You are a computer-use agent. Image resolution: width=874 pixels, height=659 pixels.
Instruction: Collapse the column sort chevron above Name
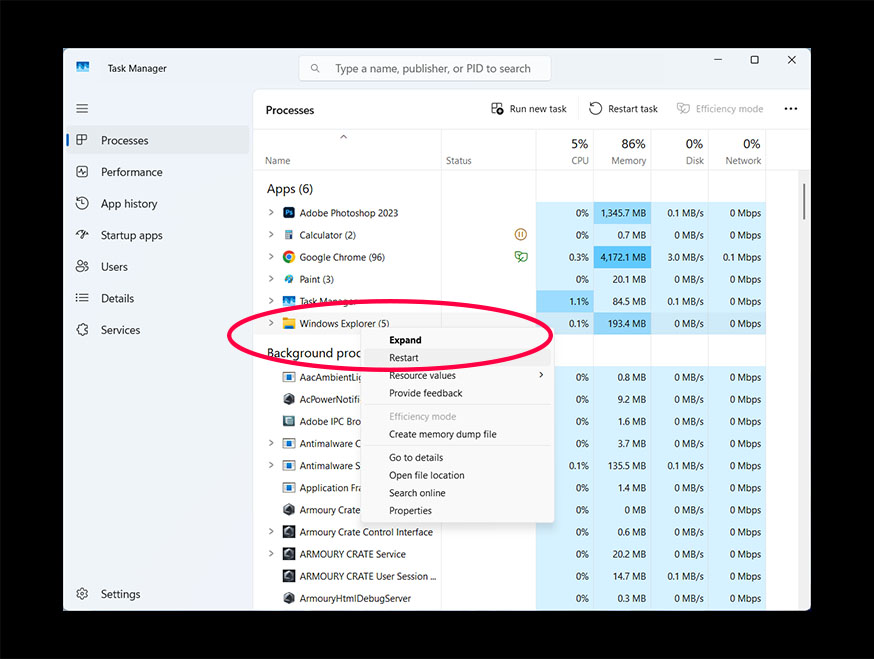(343, 137)
